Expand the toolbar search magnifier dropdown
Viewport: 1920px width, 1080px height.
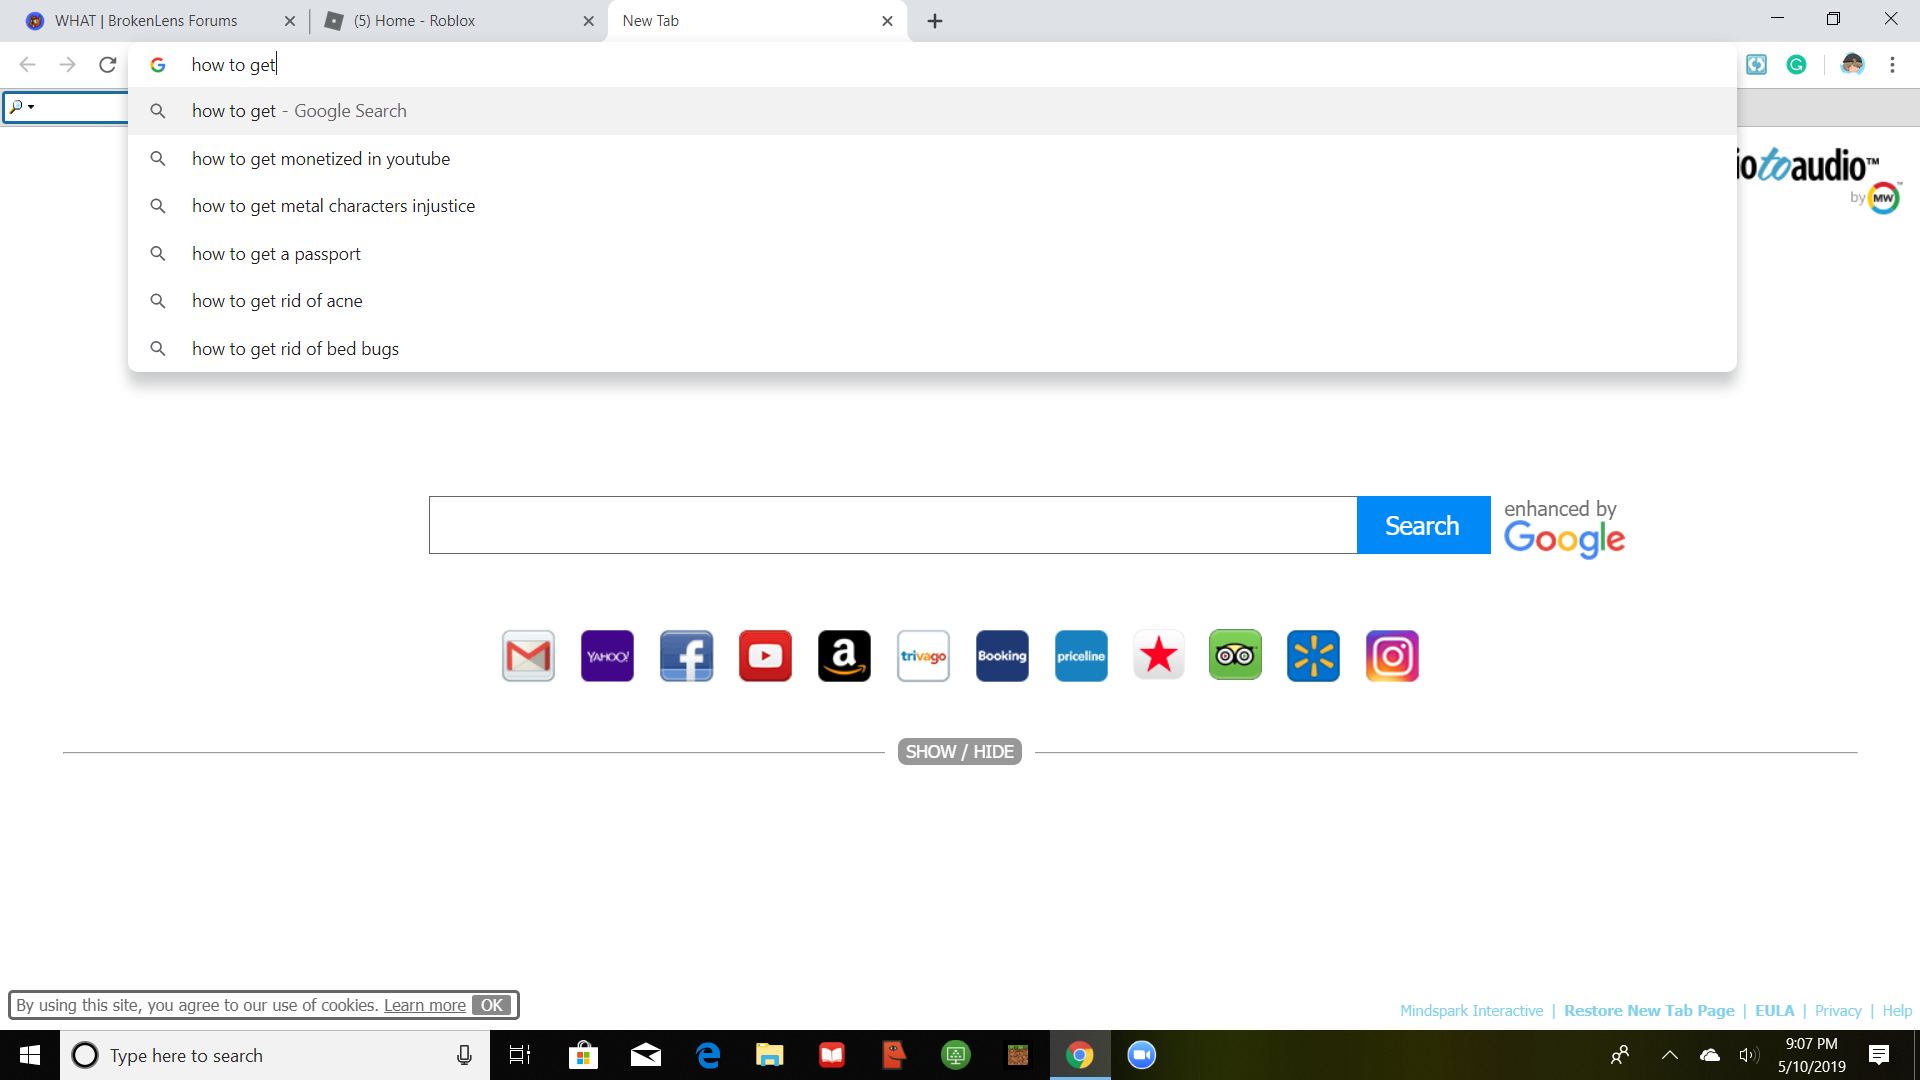(x=22, y=106)
